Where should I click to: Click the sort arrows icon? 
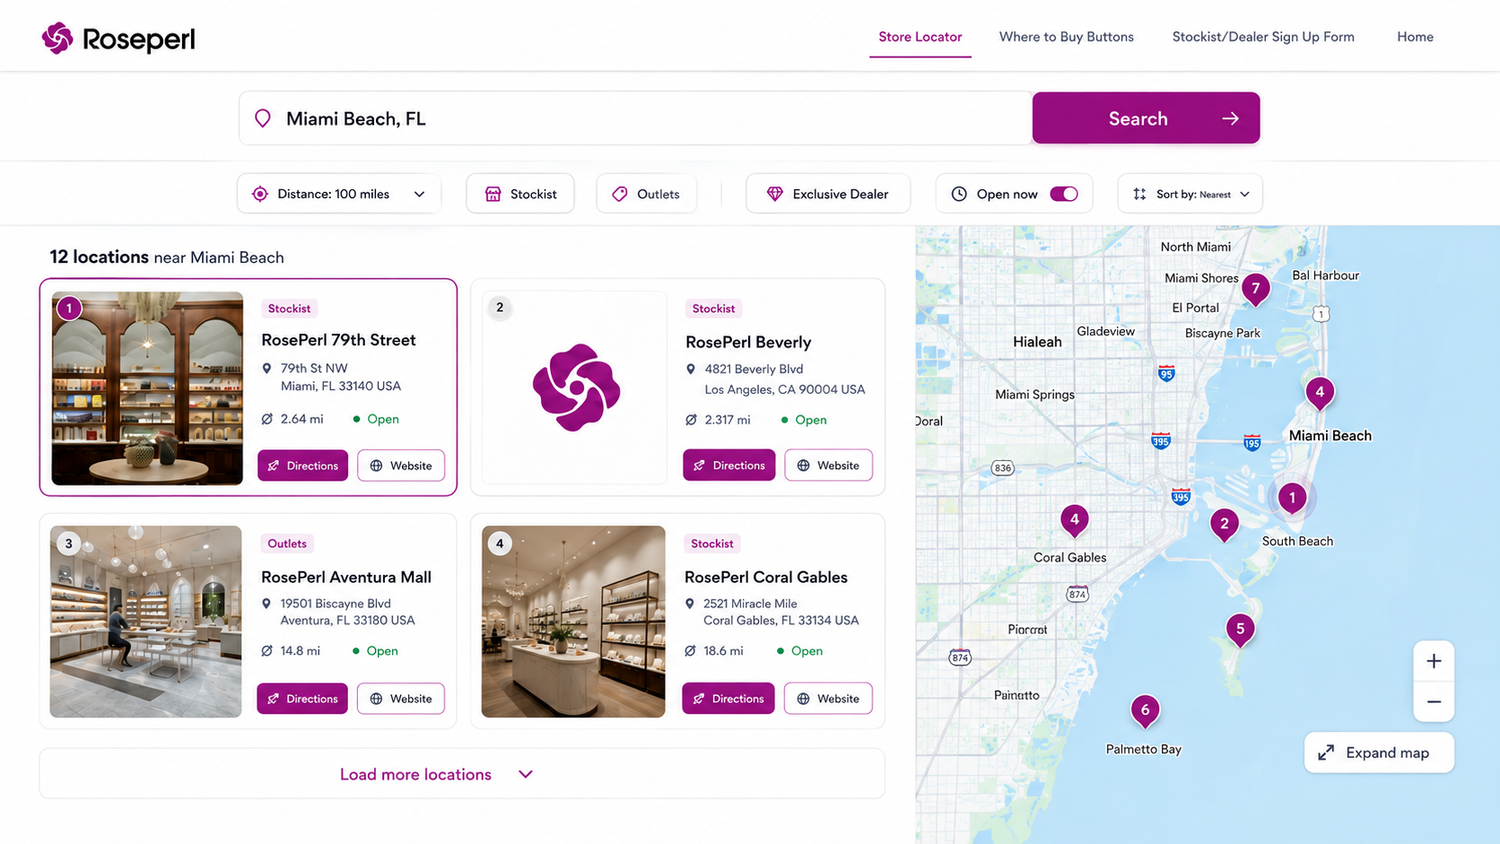pos(1140,194)
